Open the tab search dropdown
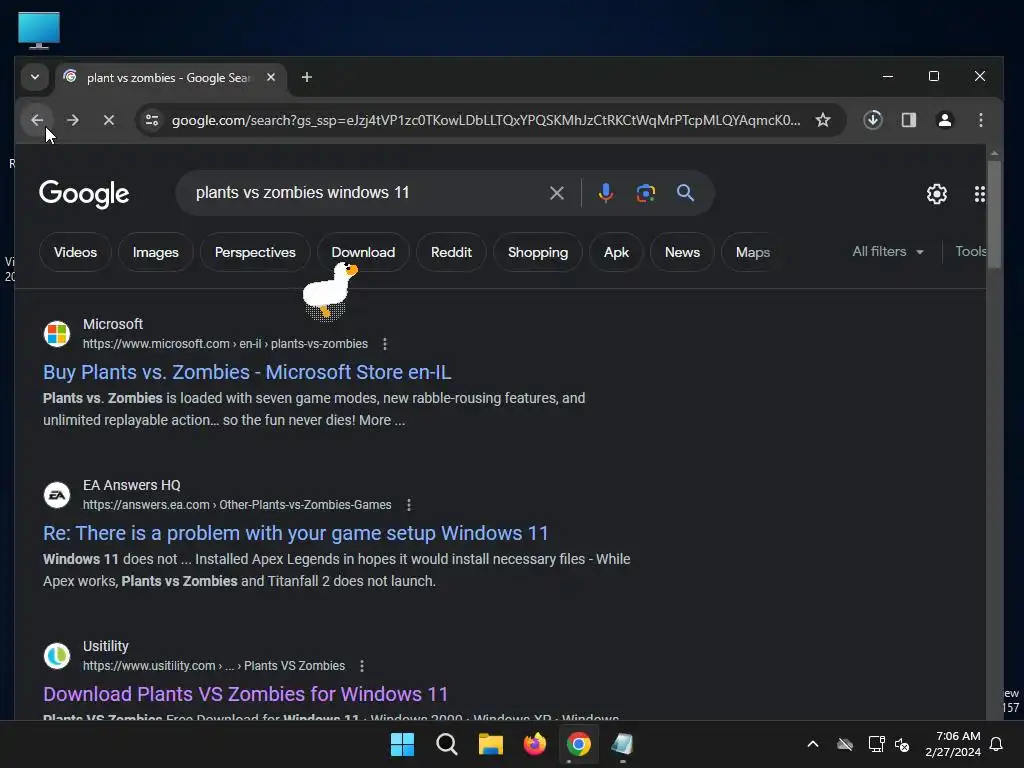 pyautogui.click(x=35, y=77)
